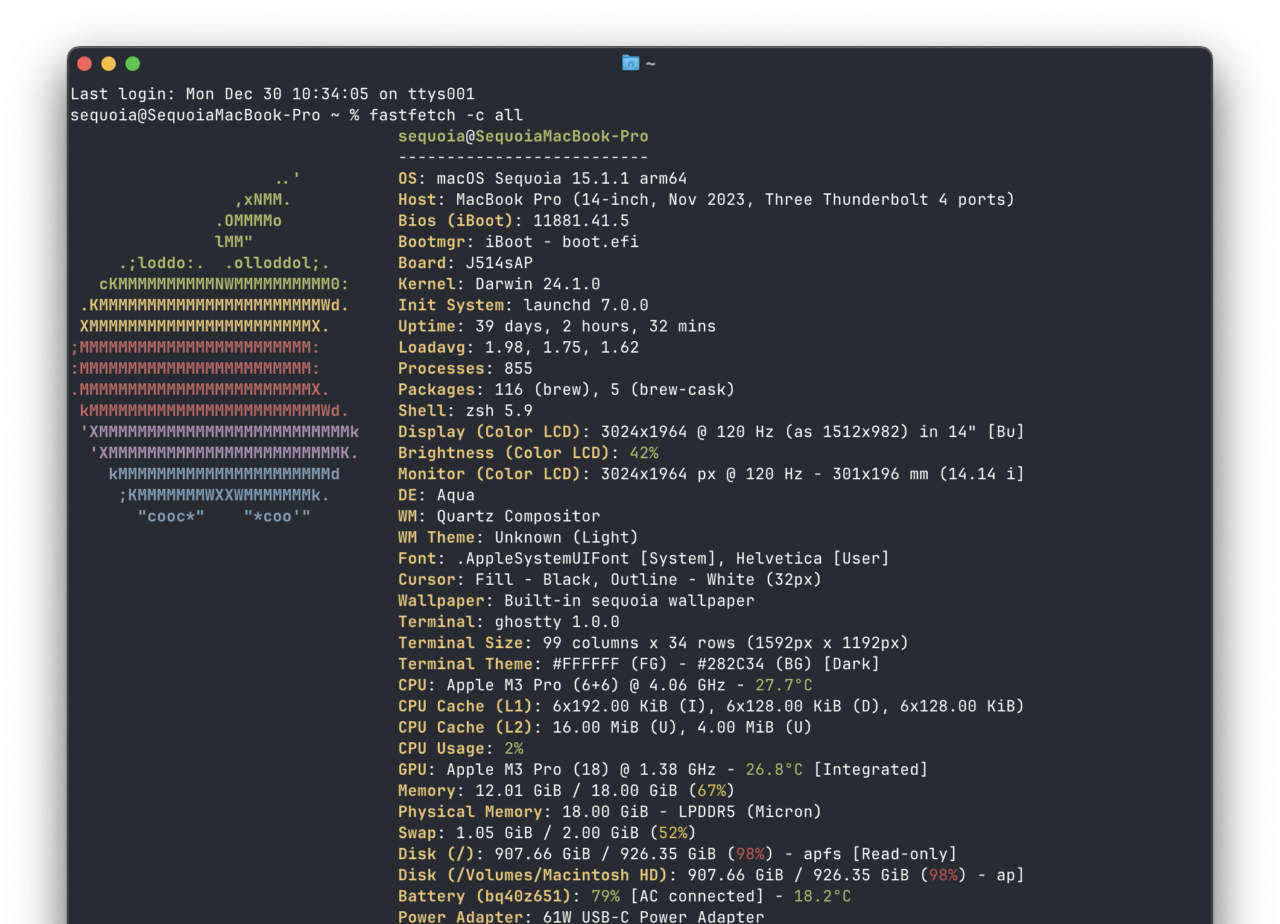Click the 'Uptime: 39 days' line
Viewport: 1280px width, 924px height.
point(557,326)
